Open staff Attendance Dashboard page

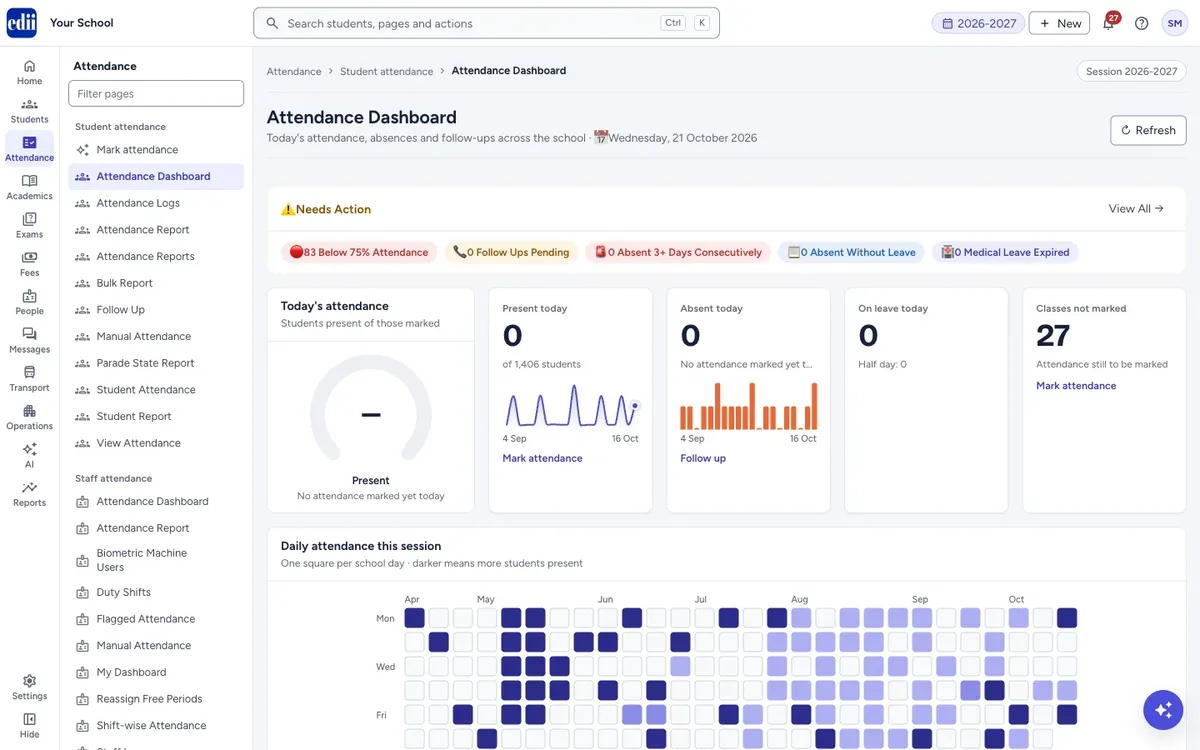pos(156,501)
